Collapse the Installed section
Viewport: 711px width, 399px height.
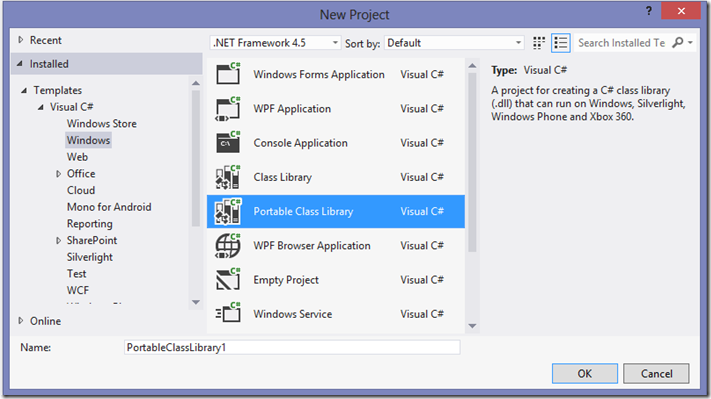coord(19,64)
